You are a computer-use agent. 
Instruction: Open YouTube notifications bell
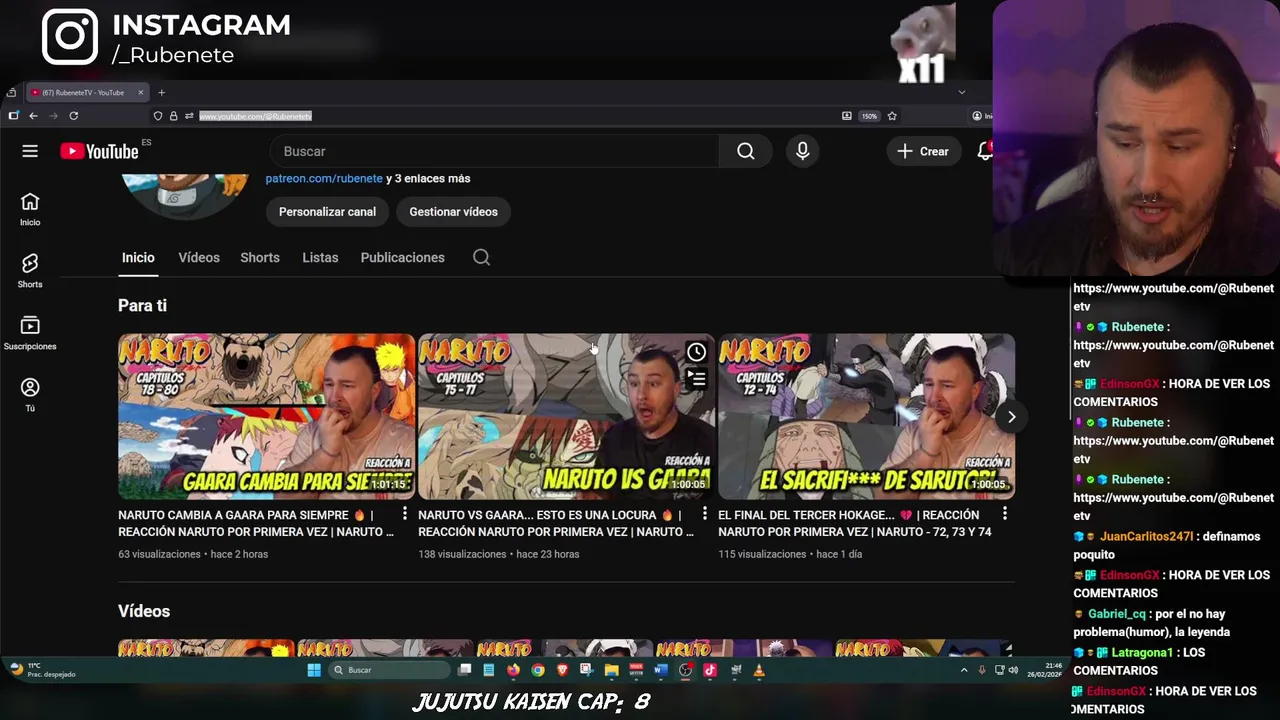985,151
